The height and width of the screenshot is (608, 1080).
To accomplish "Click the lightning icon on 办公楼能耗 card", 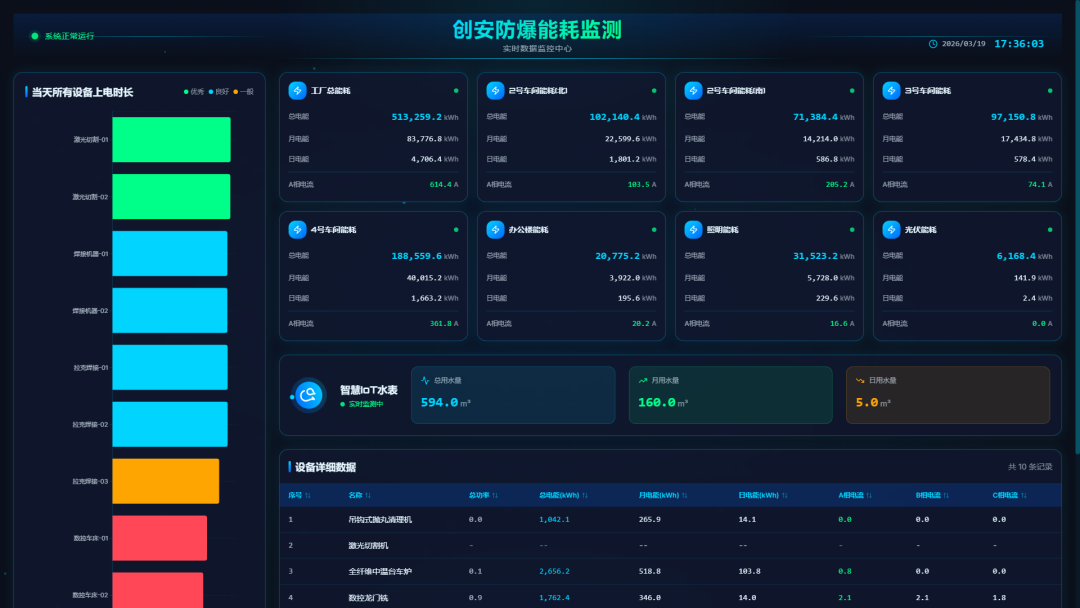I will coord(495,230).
